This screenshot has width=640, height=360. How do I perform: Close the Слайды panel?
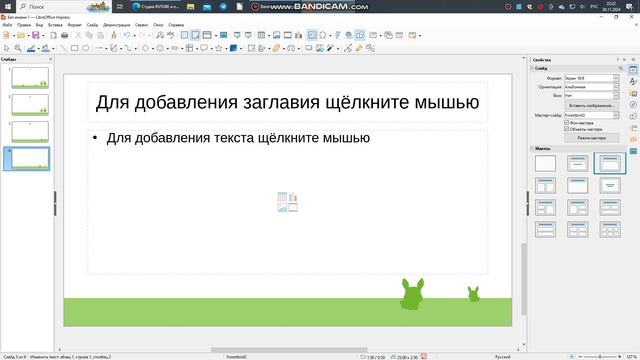pyautogui.click(x=51, y=59)
